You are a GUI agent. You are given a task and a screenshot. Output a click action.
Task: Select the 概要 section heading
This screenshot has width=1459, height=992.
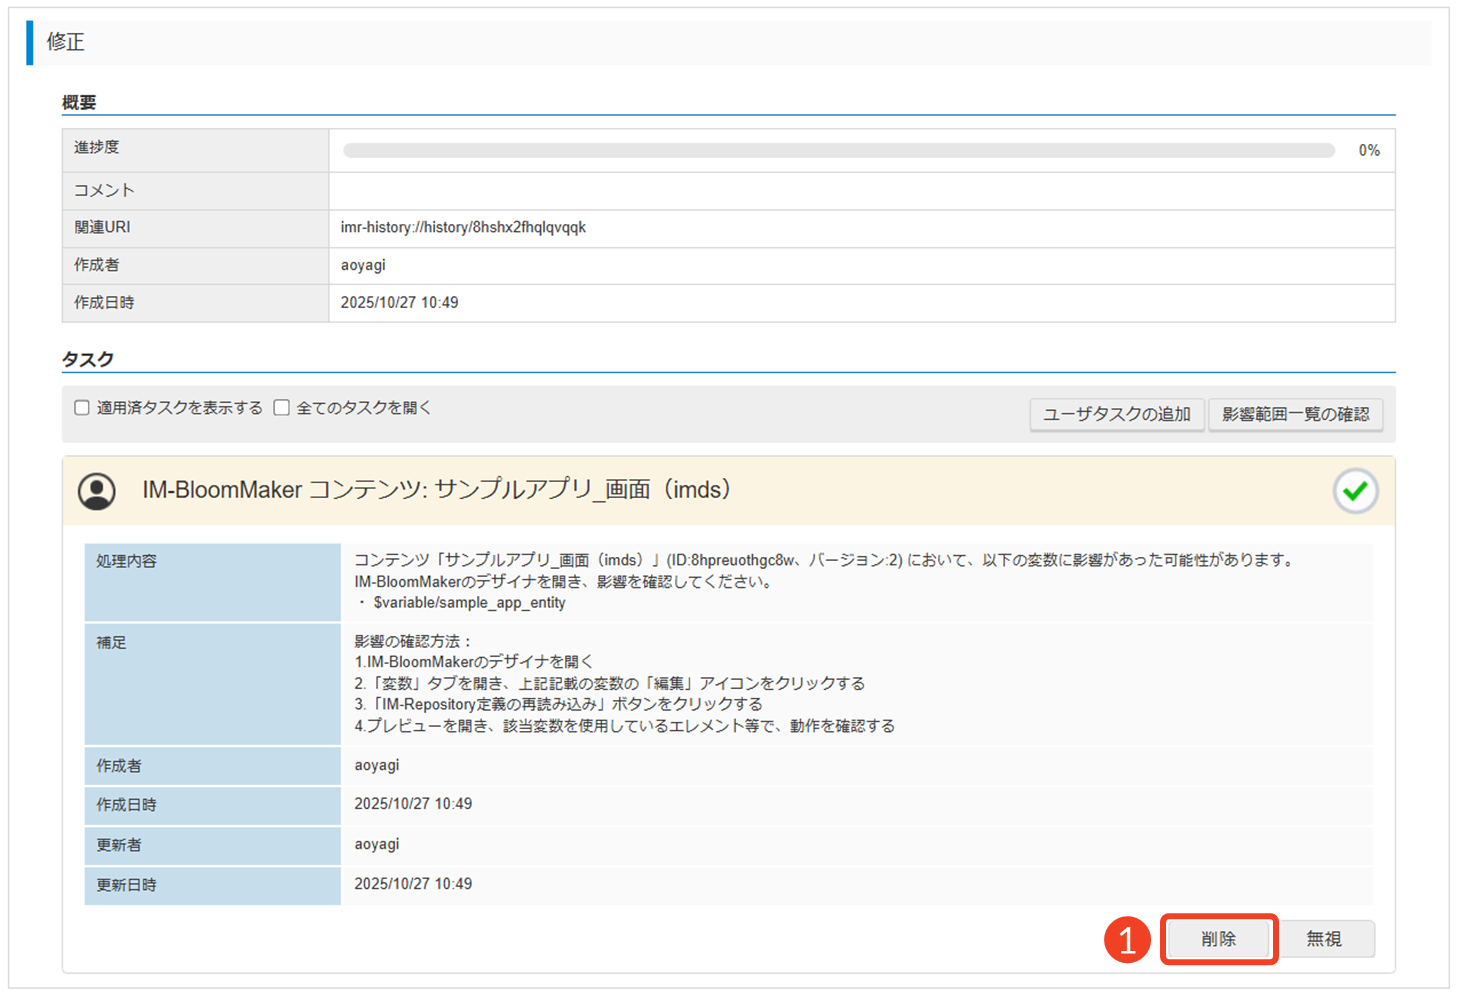79,102
